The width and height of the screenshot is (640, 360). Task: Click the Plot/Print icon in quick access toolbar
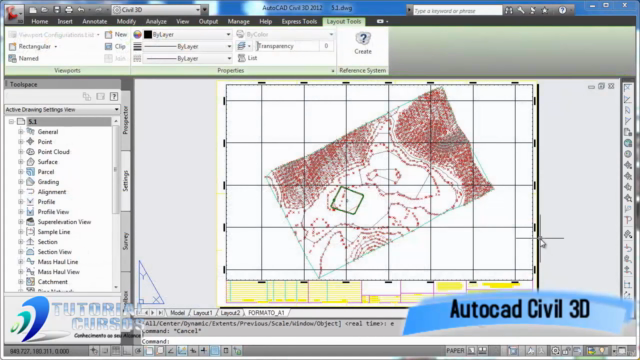coord(69,9)
